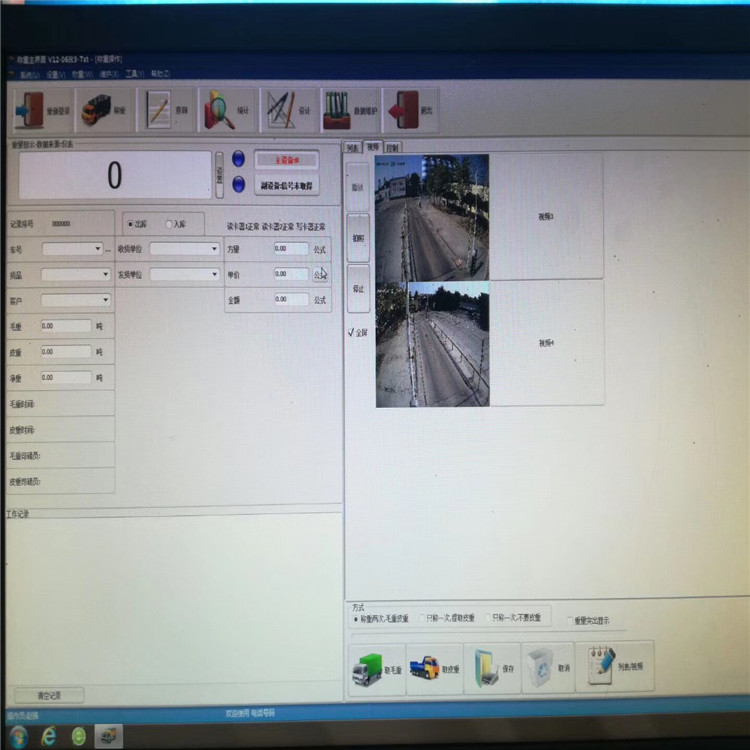This screenshot has height=750, width=750.
Task: Open the 维护 menu
Action: 109,74
